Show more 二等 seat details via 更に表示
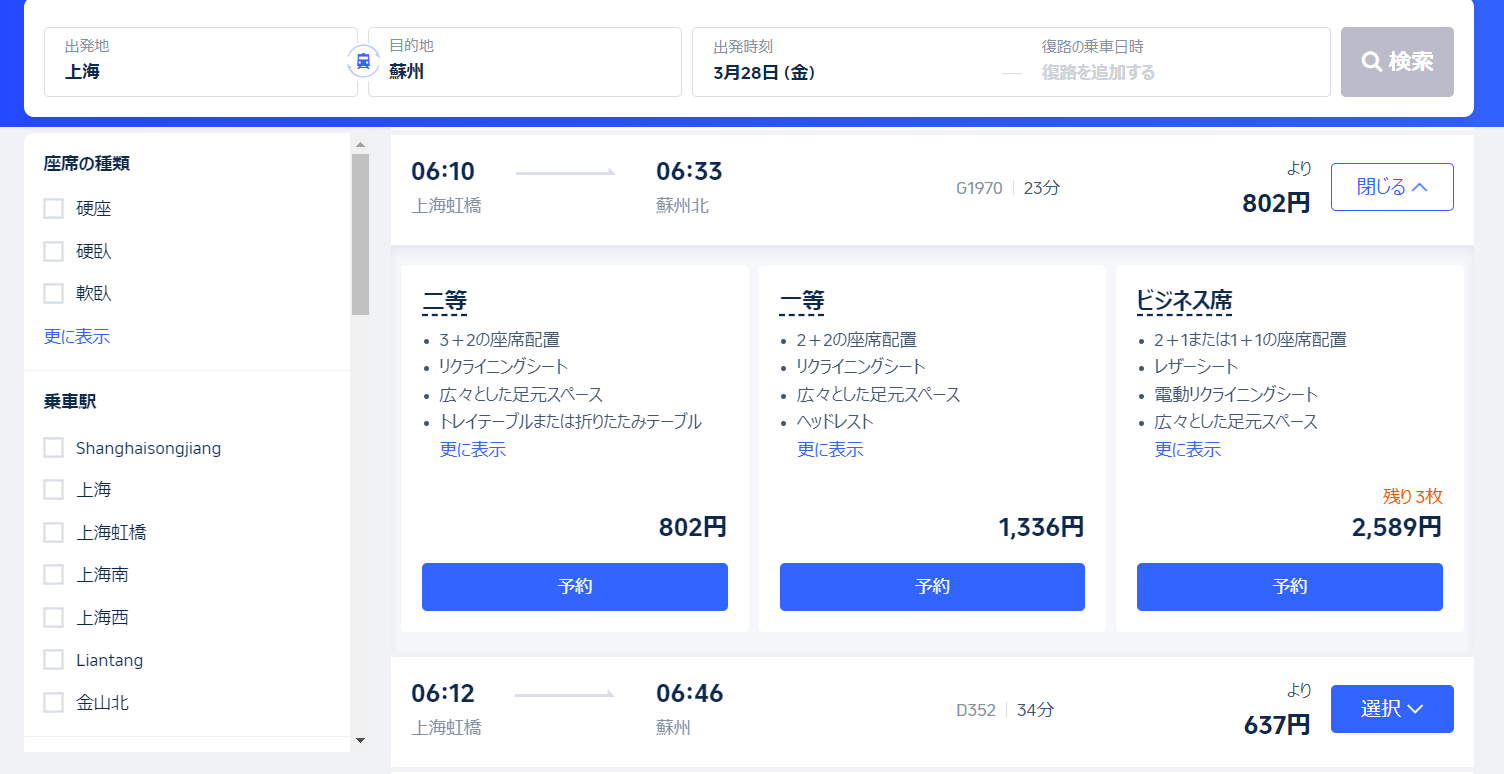This screenshot has height=774, width=1504. [474, 449]
